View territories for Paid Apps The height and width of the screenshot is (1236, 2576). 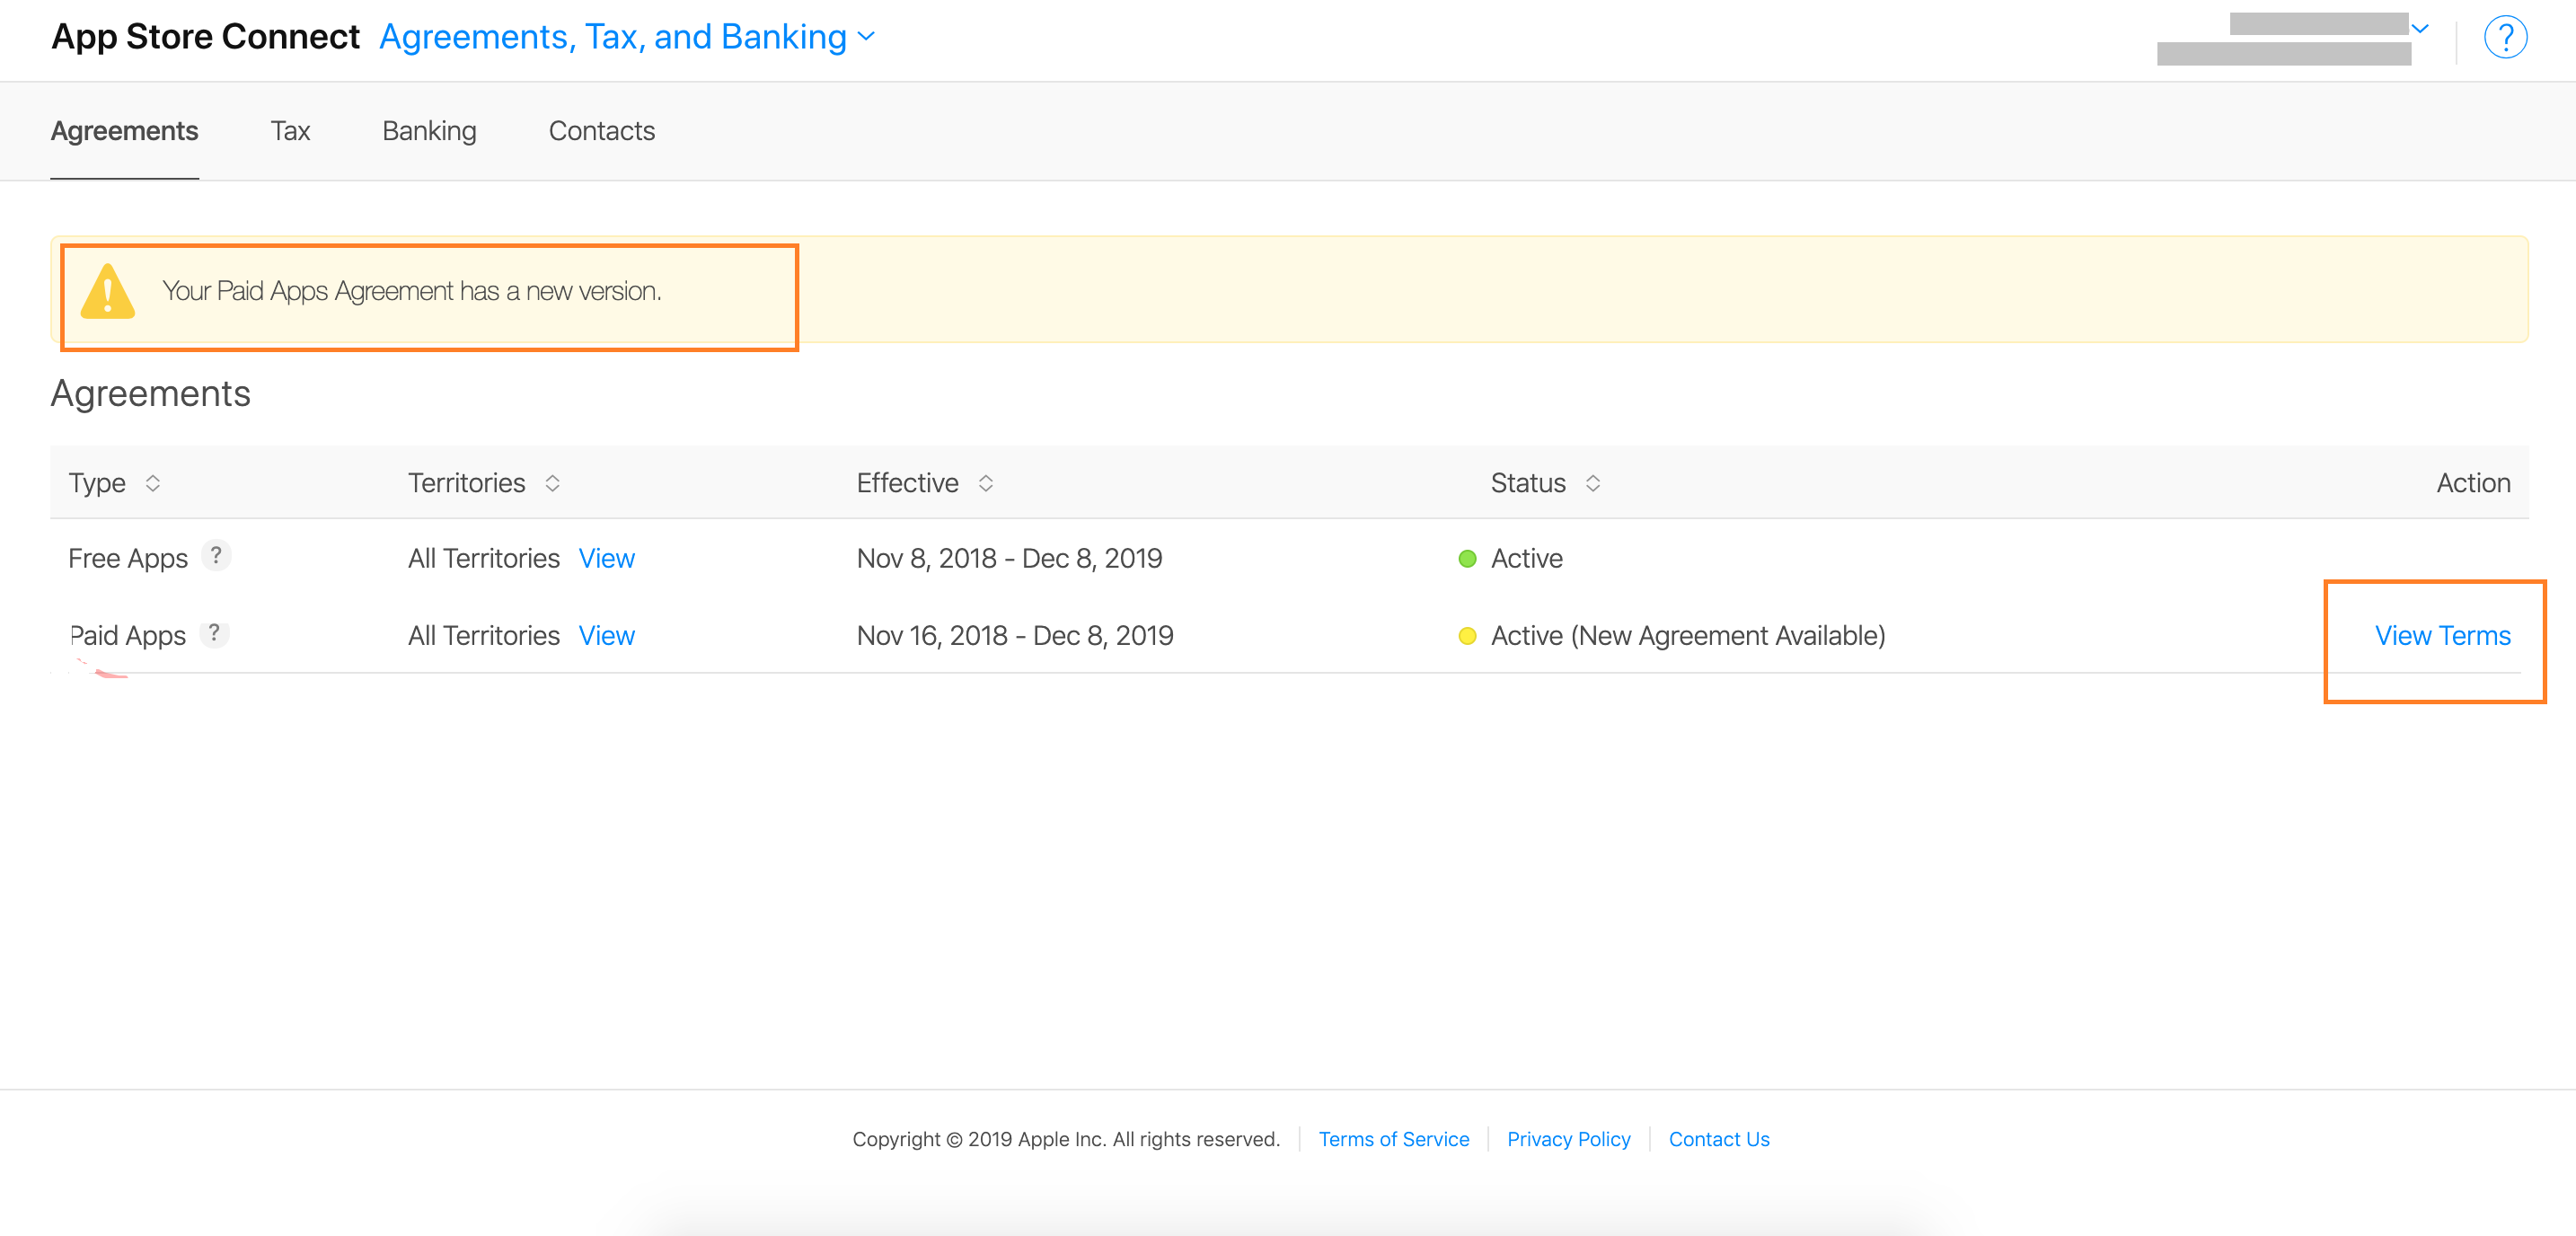tap(607, 636)
